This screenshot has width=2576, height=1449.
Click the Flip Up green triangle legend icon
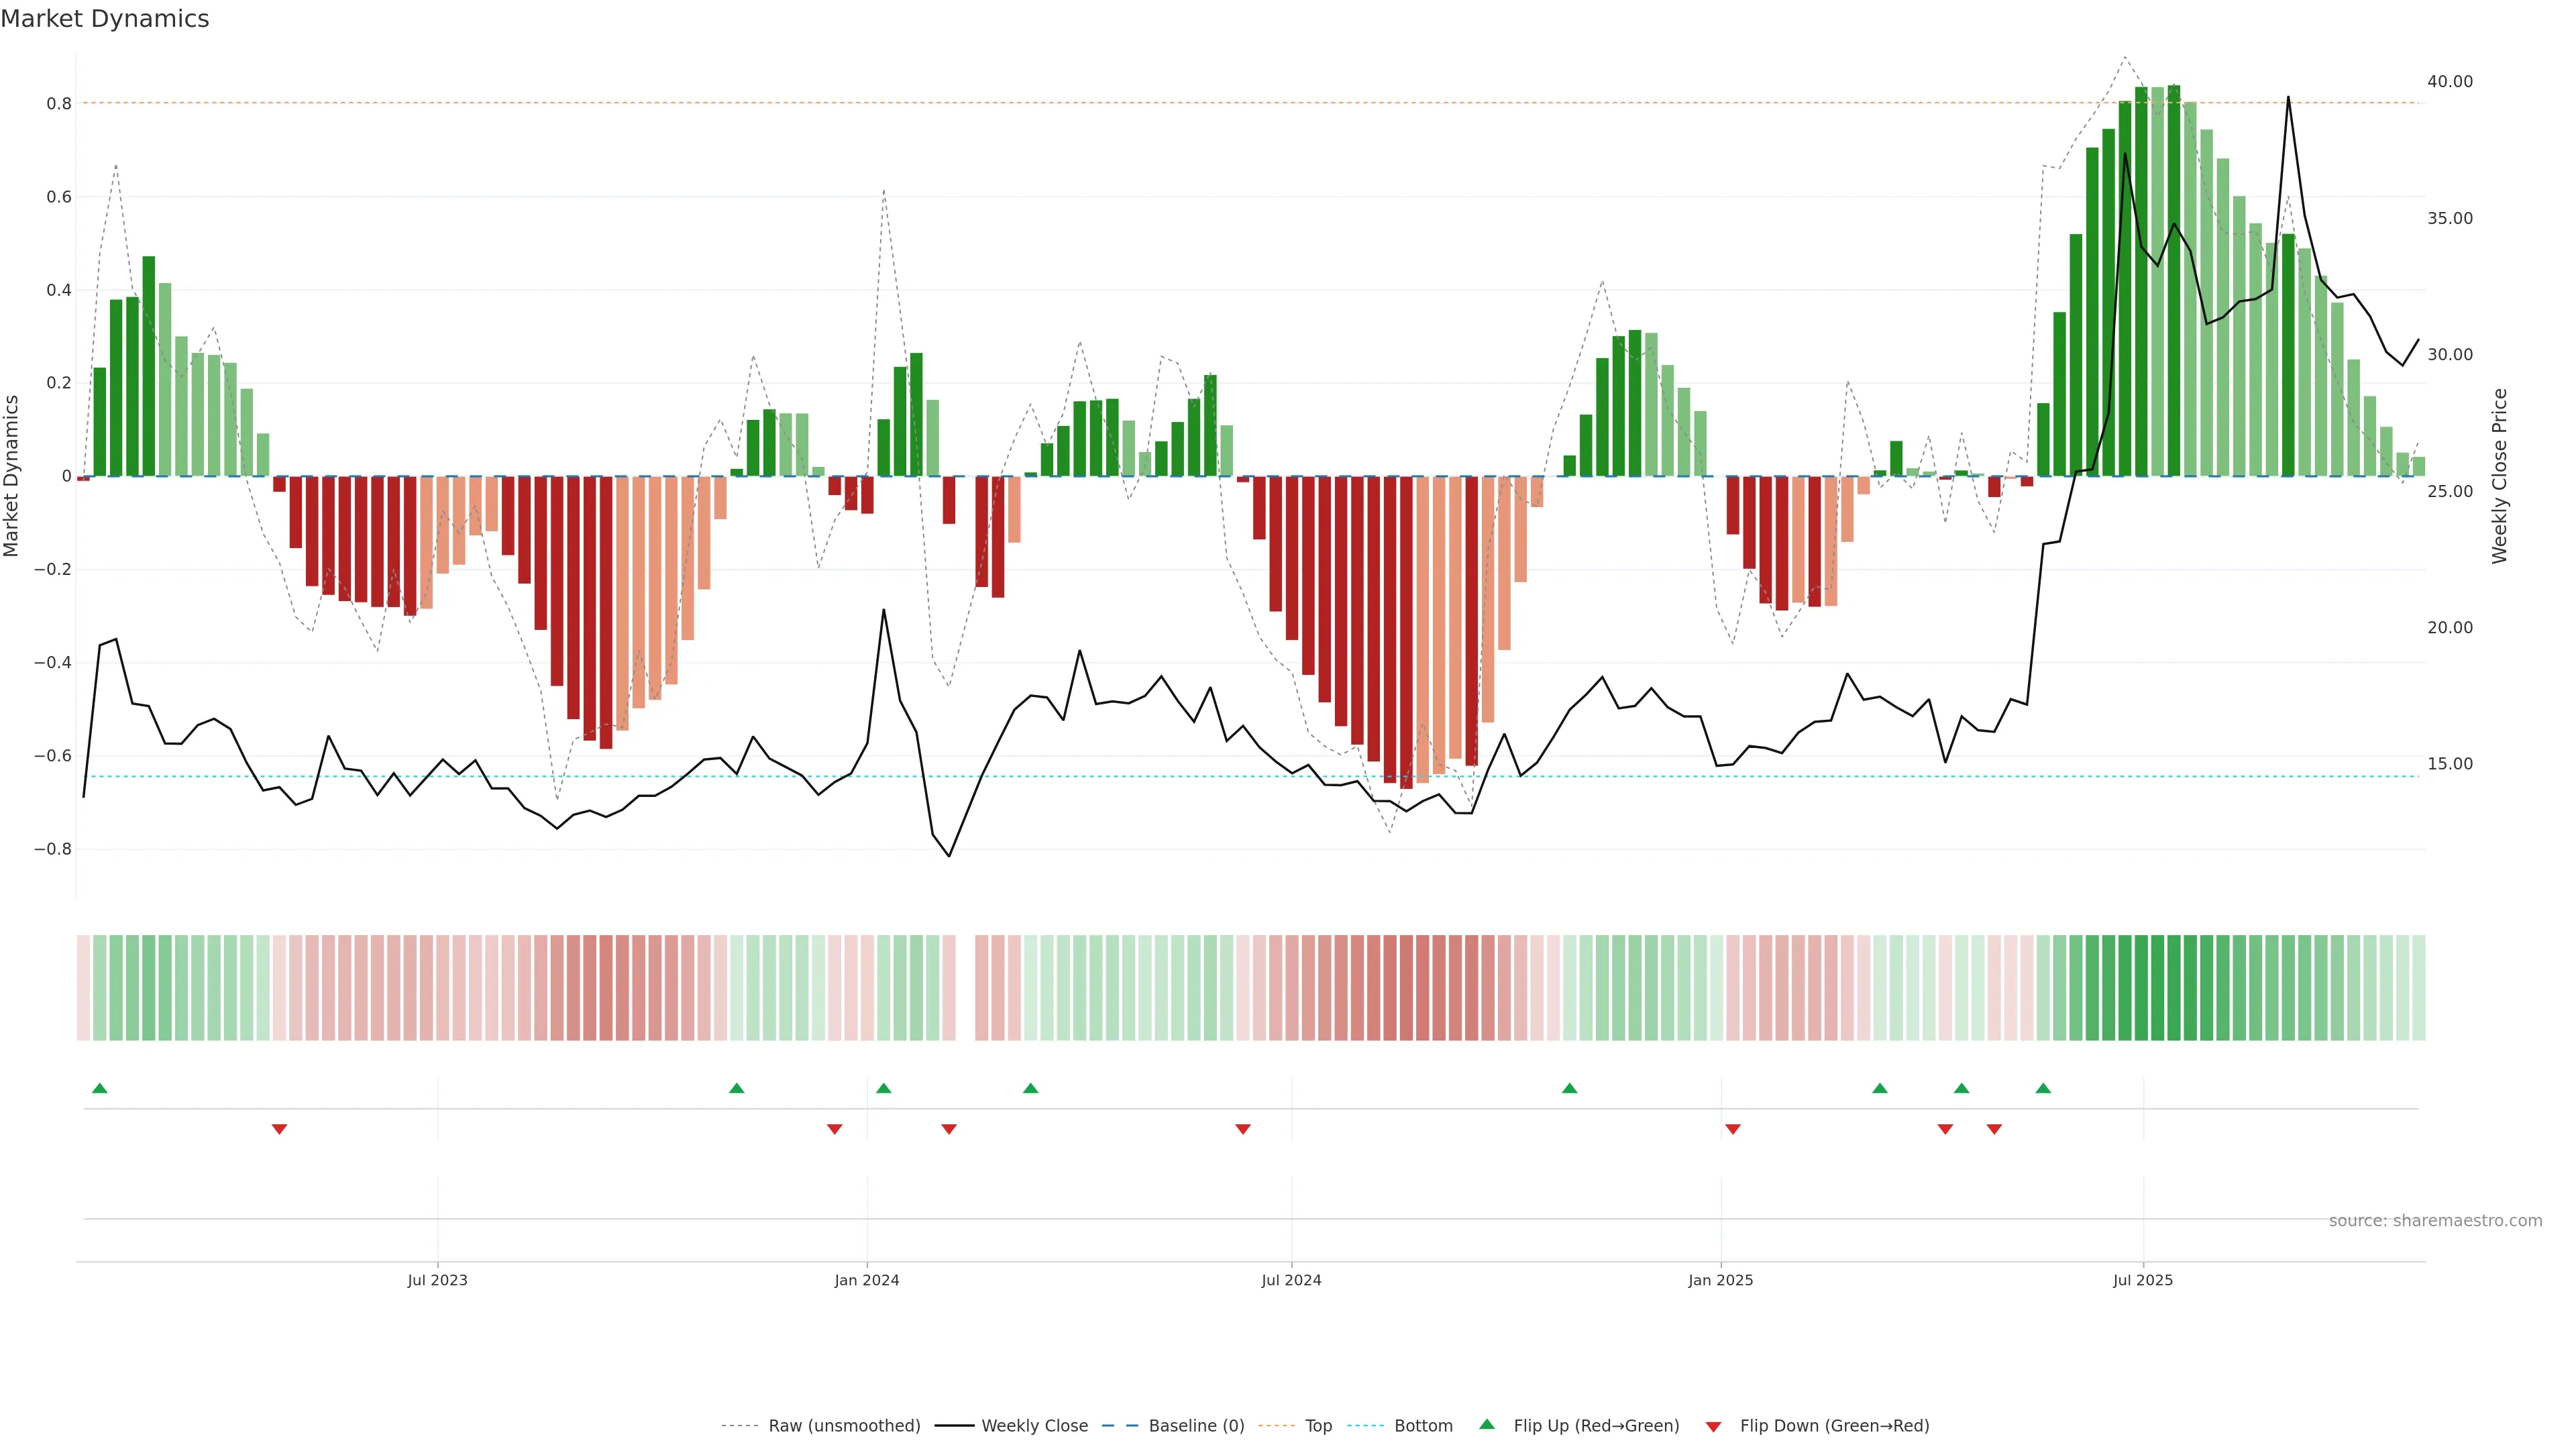click(1486, 1424)
